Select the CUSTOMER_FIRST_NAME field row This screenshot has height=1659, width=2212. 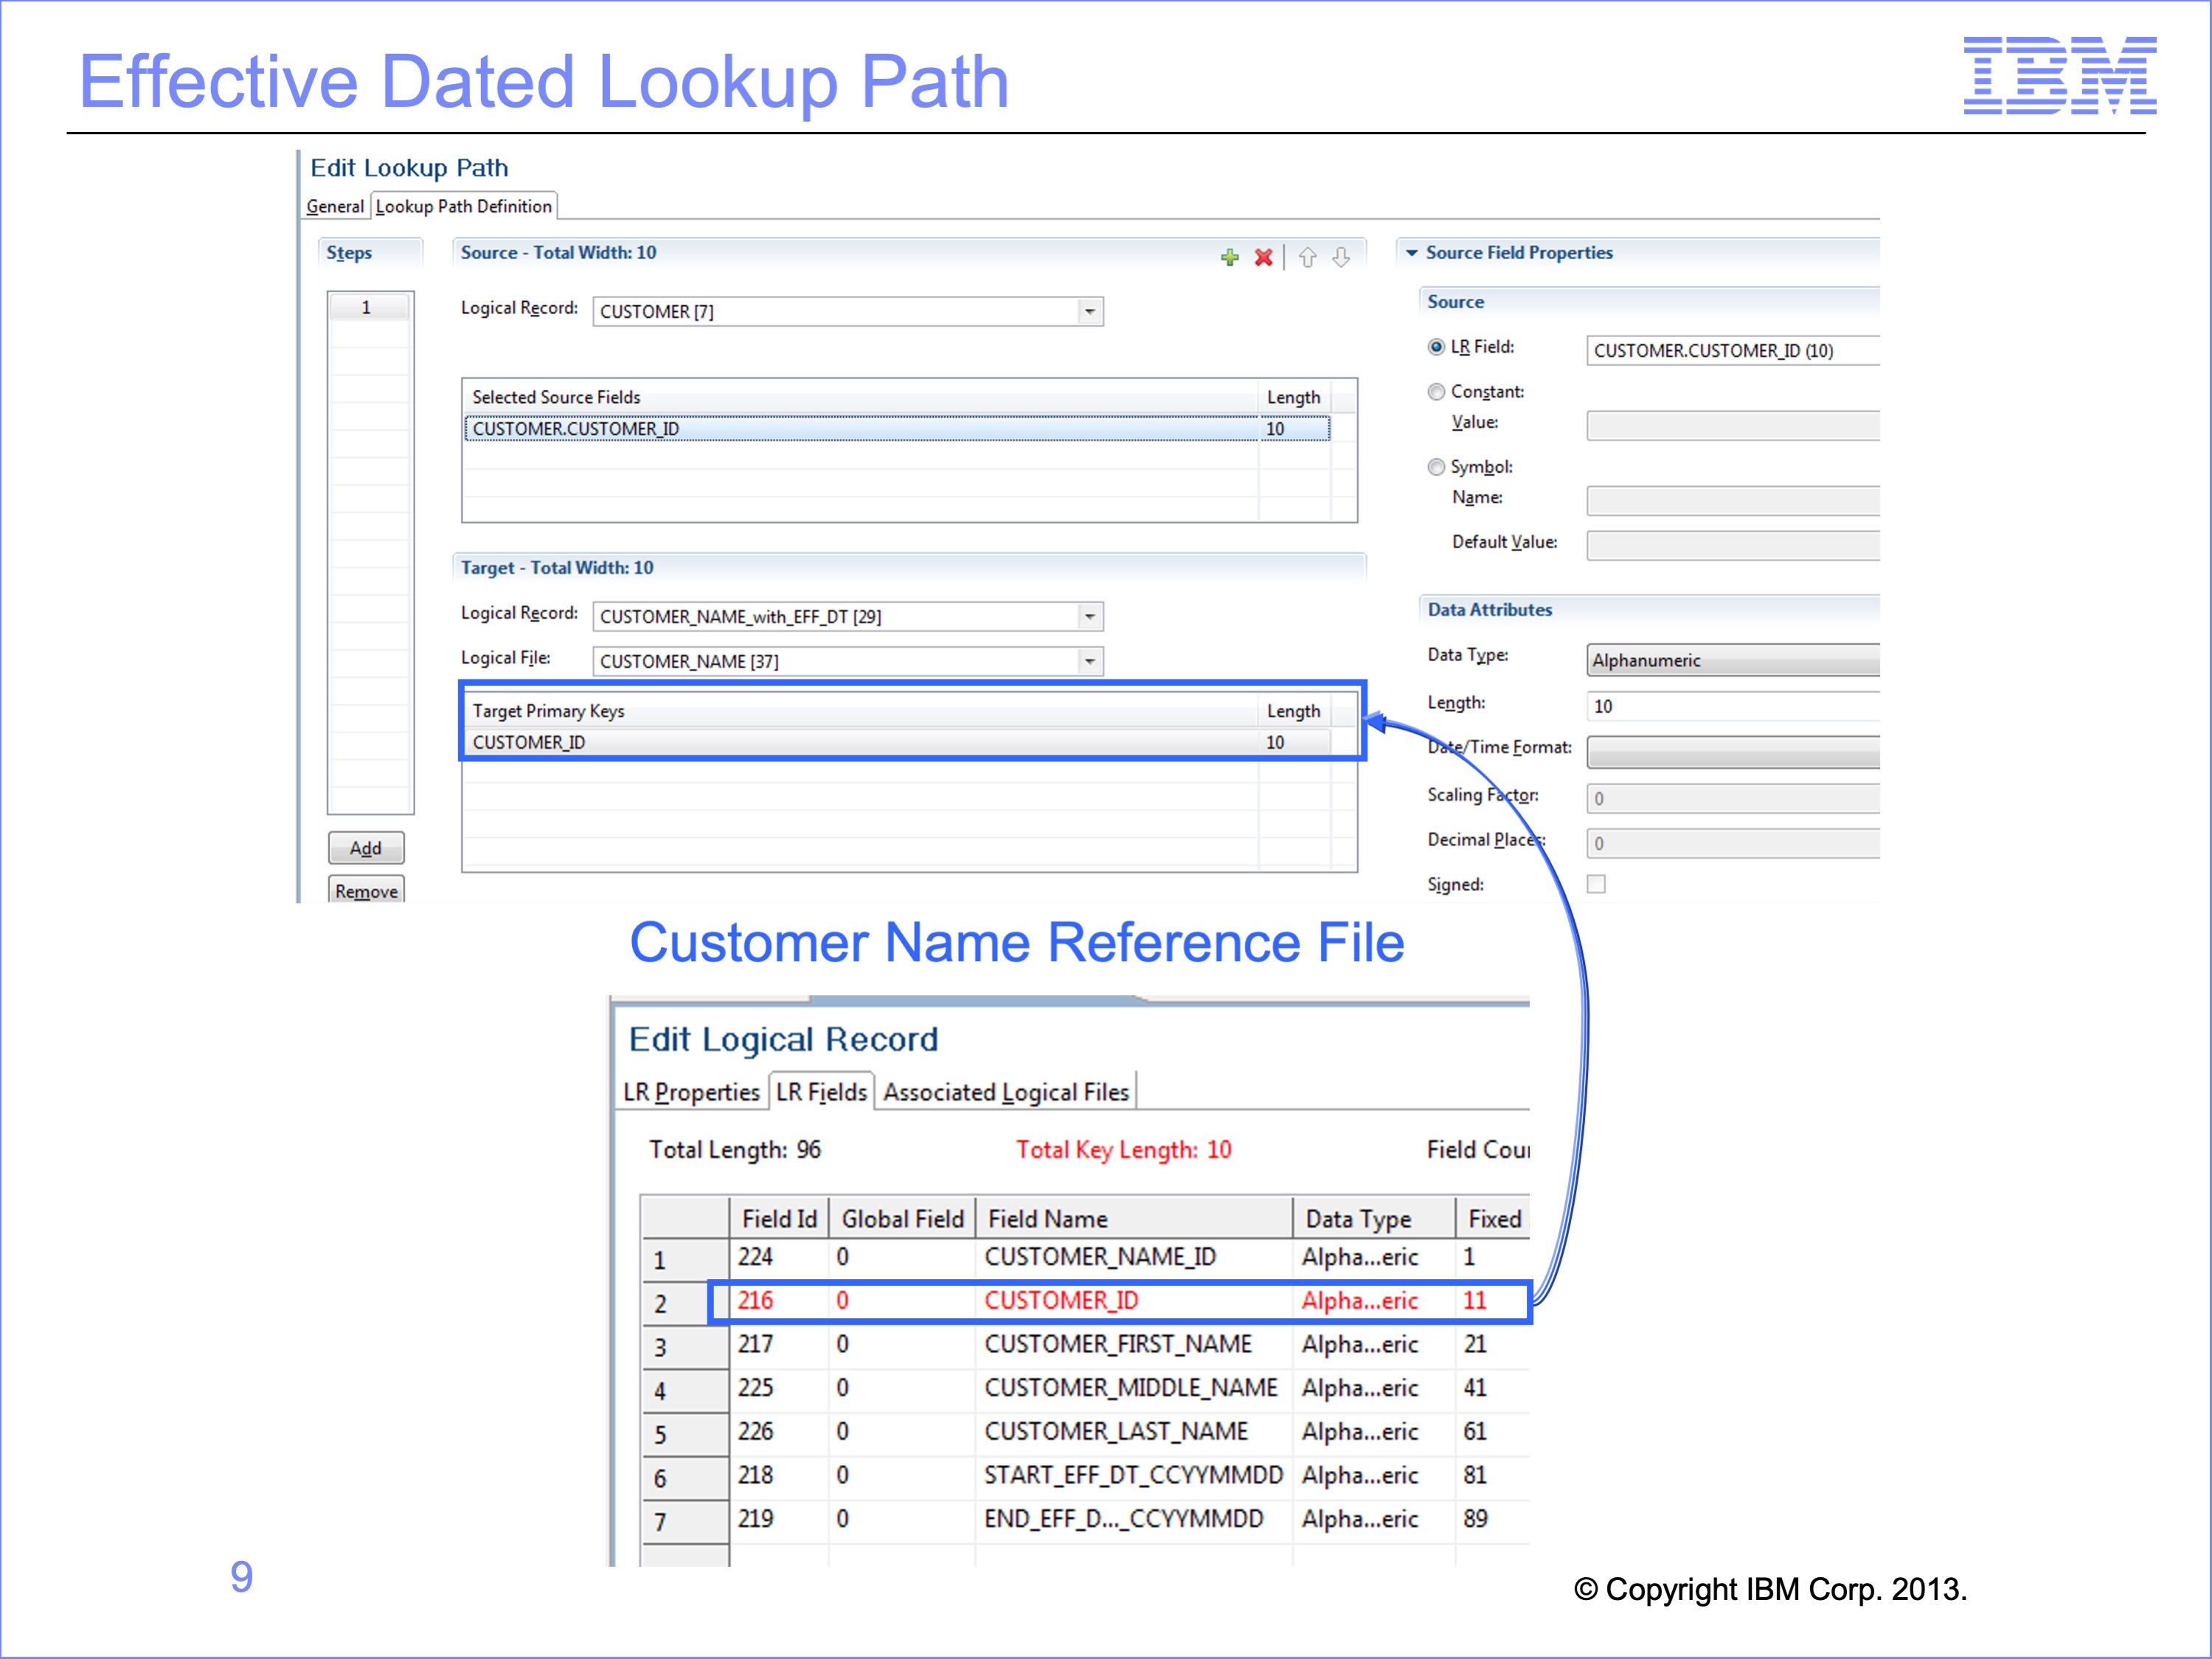(x=1117, y=1344)
